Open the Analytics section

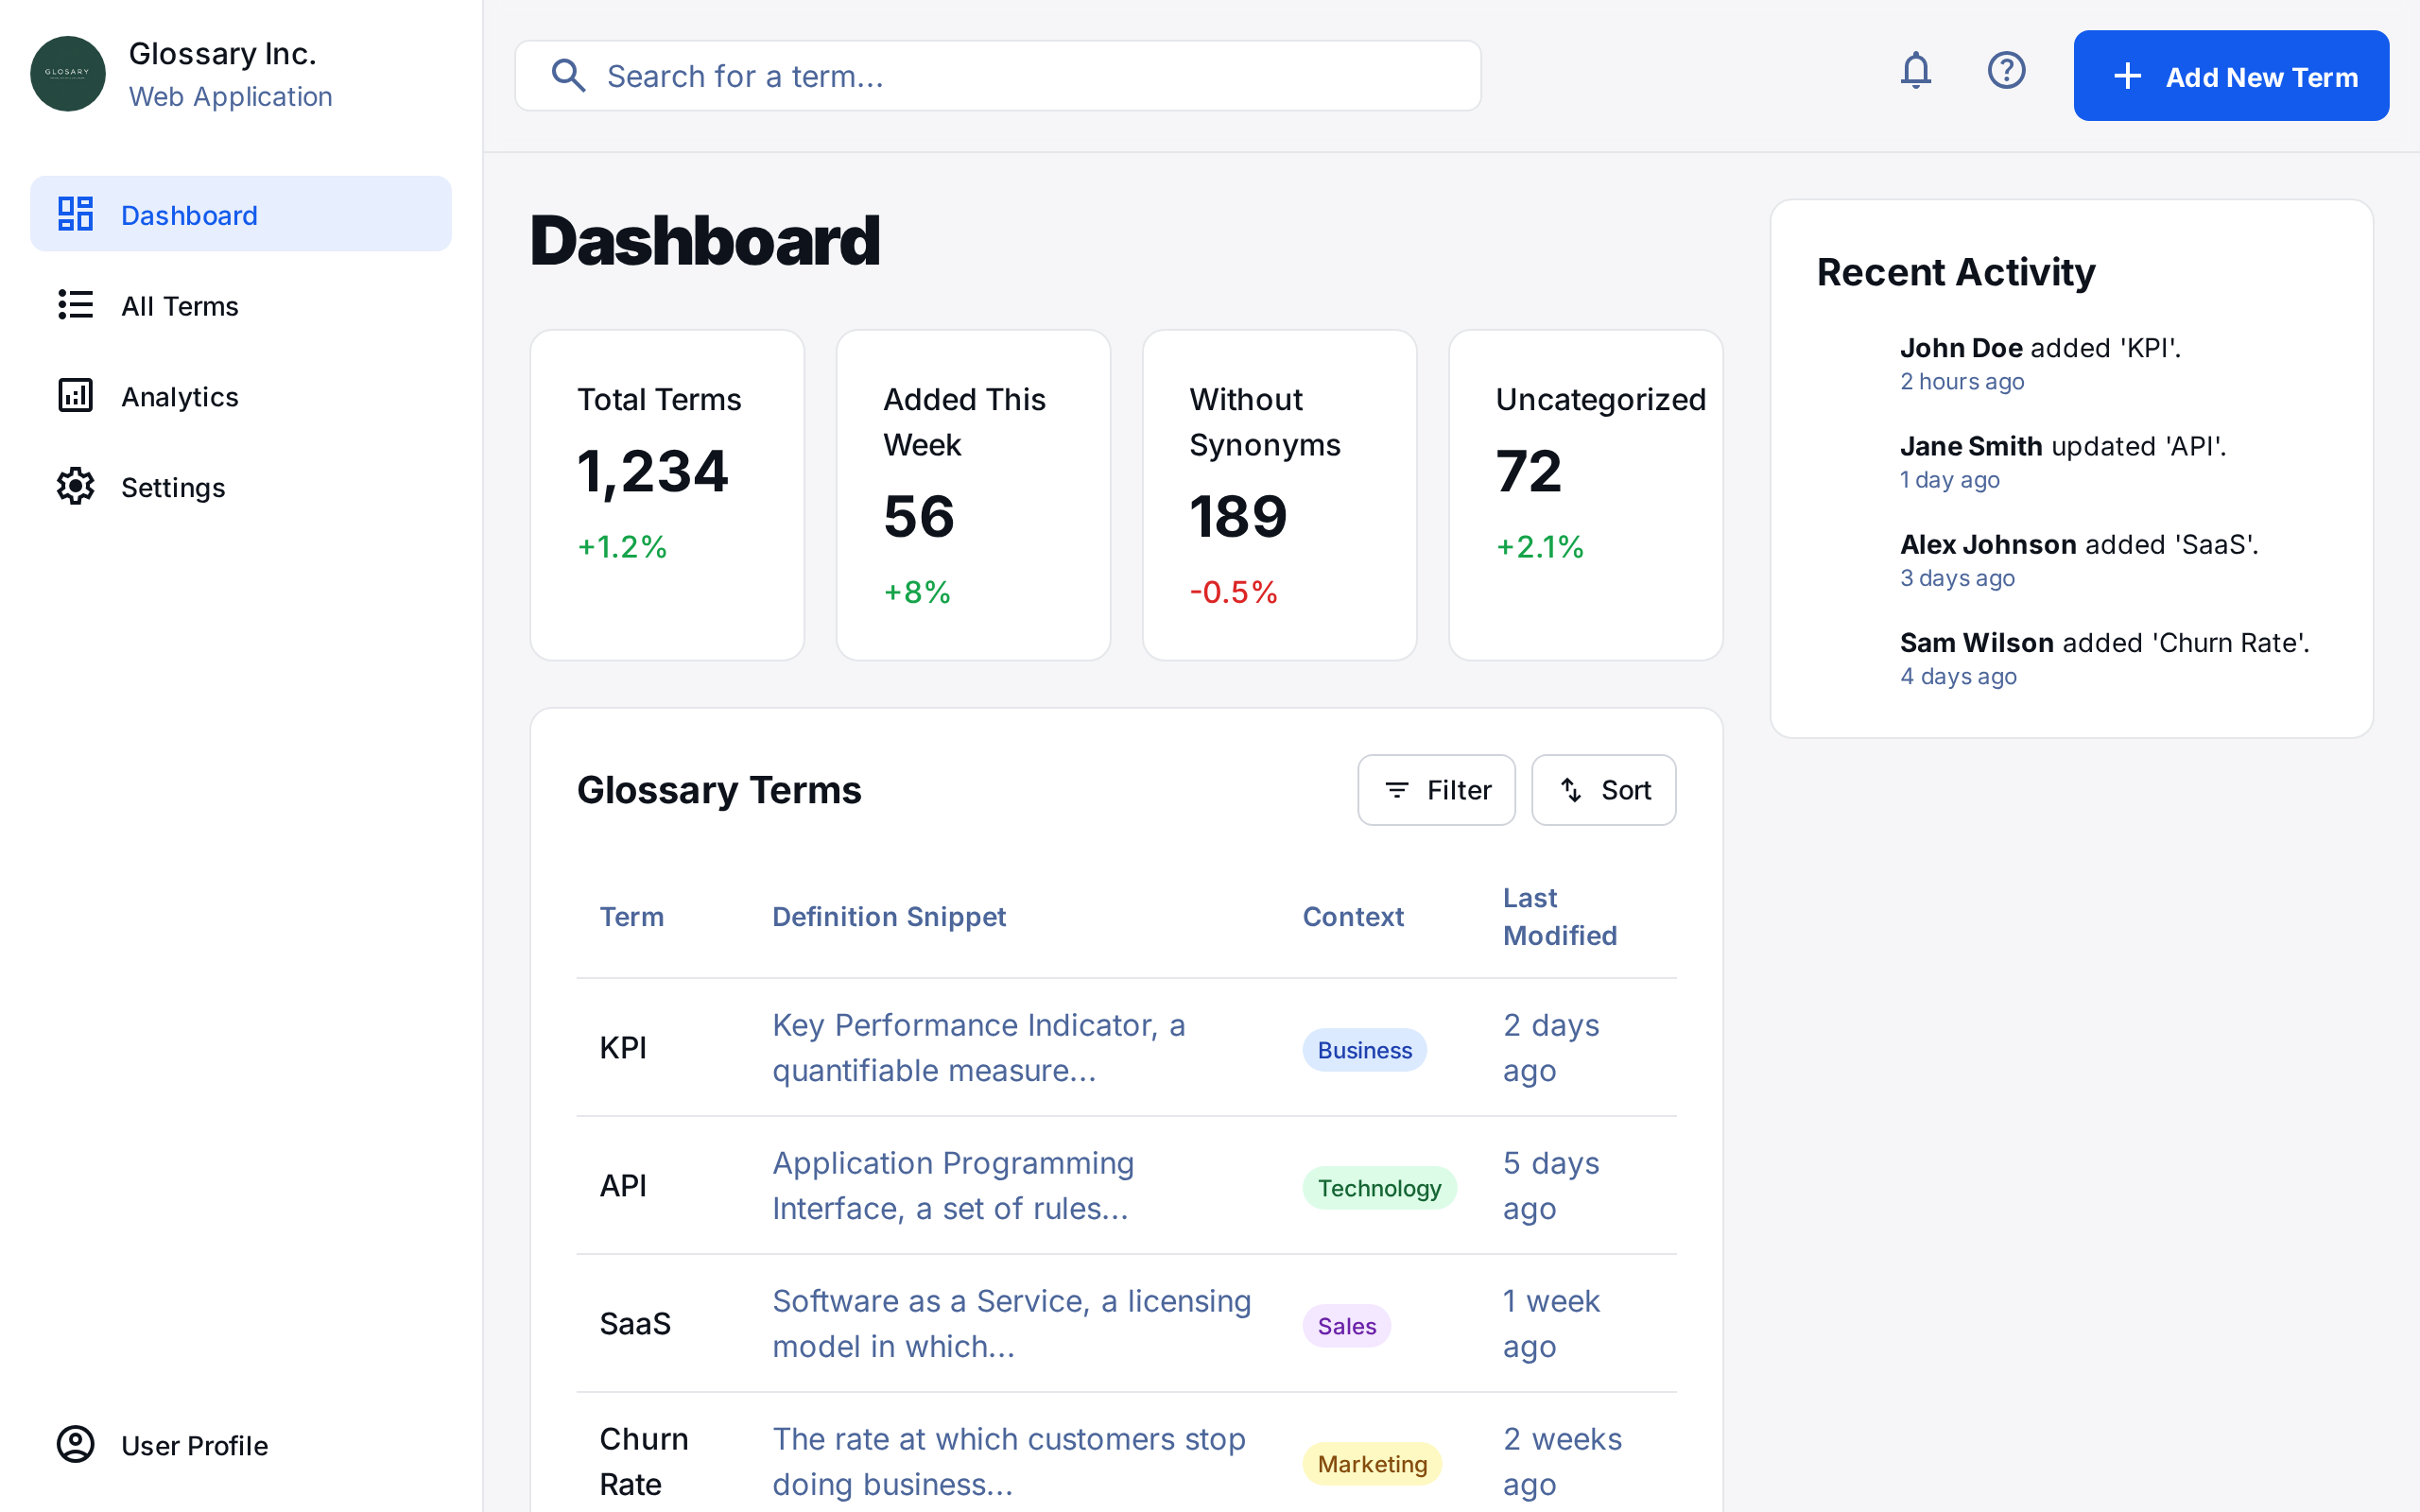[x=180, y=397]
